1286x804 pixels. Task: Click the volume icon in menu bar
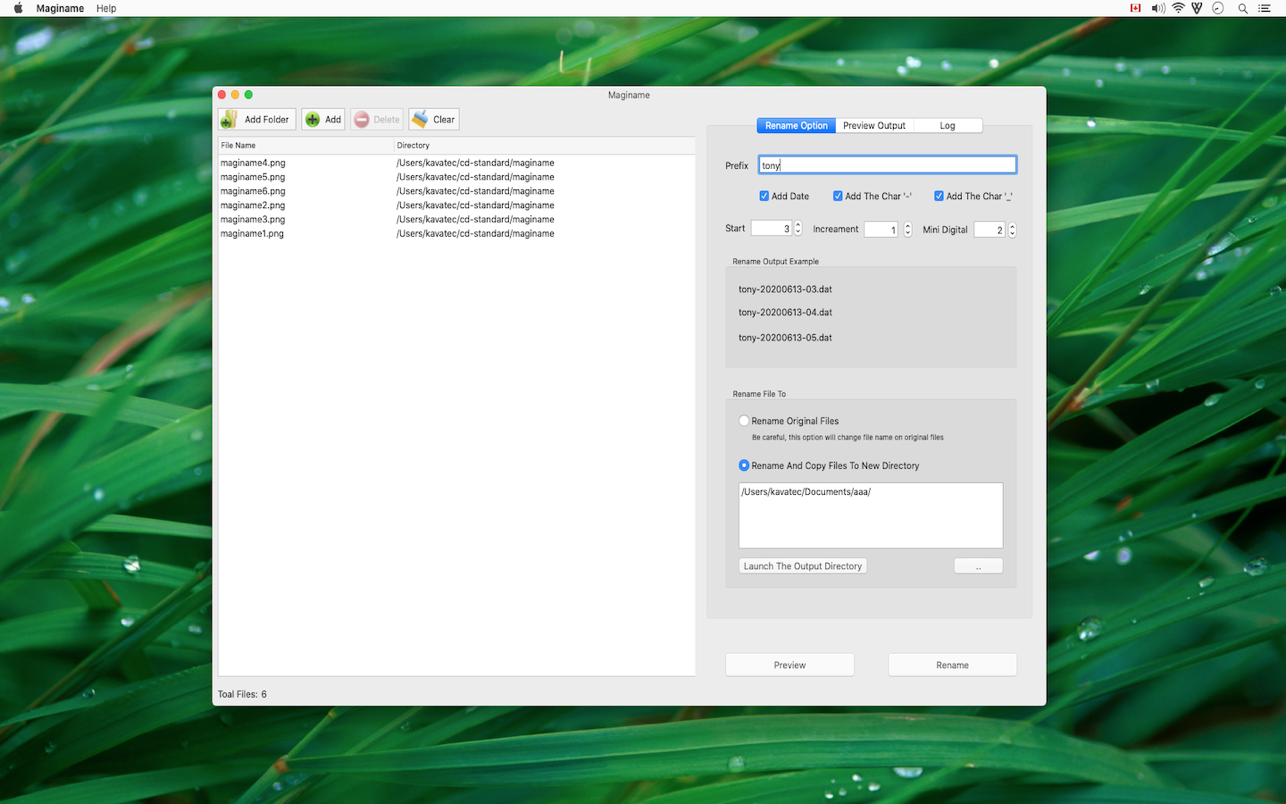[x=1157, y=8]
